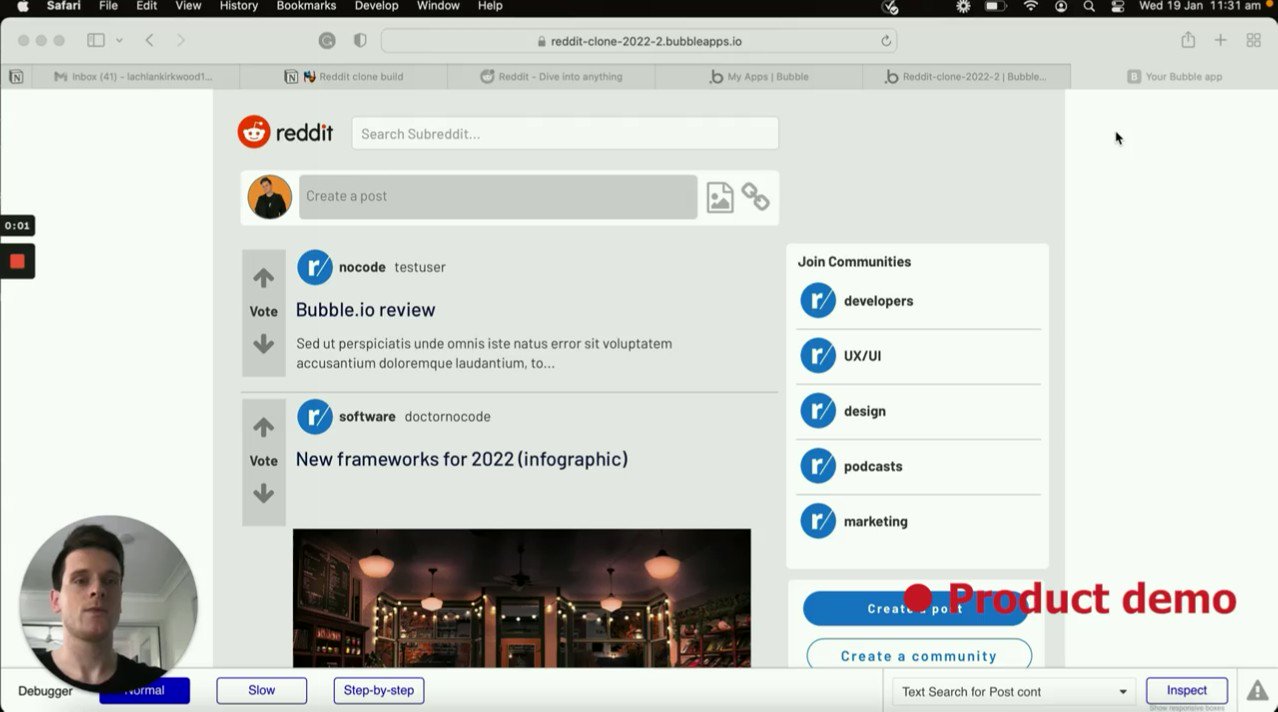Click the software community icon
1278x712 pixels.
[315, 416]
